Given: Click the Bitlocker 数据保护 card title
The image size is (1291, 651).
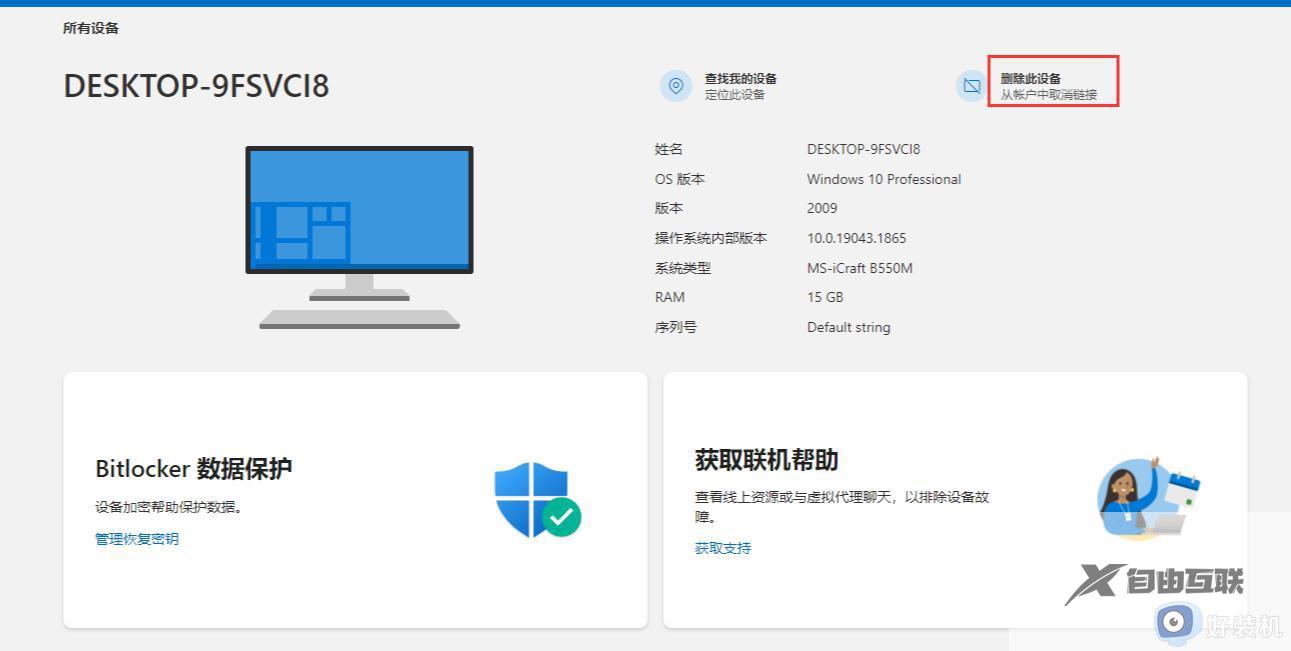Looking at the screenshot, I should [x=195, y=469].
